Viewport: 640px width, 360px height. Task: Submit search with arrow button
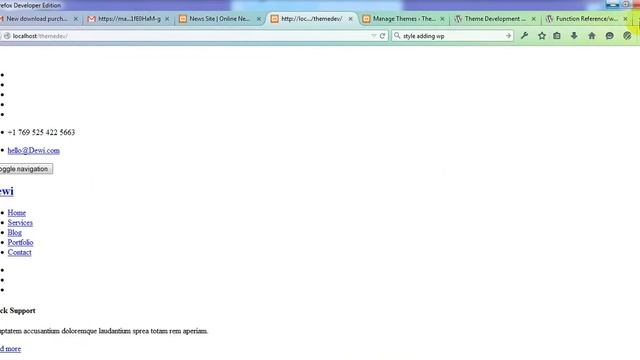tap(508, 36)
